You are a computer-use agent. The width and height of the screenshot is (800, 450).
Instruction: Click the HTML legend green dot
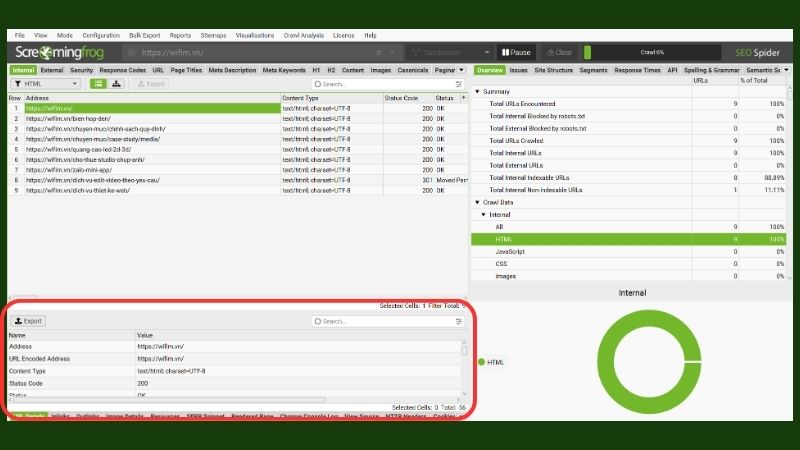pos(481,362)
